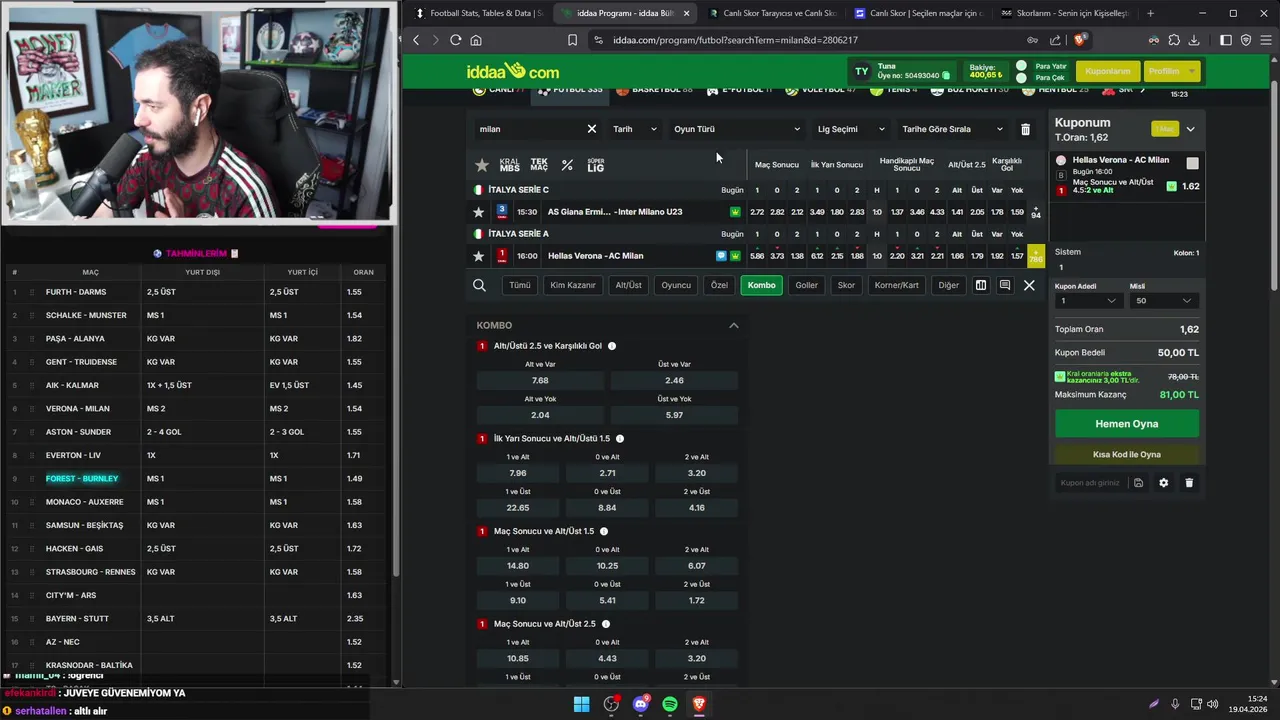Toggle the Hellas Verona - AC Milan coupon checkbox

[x=1192, y=163]
